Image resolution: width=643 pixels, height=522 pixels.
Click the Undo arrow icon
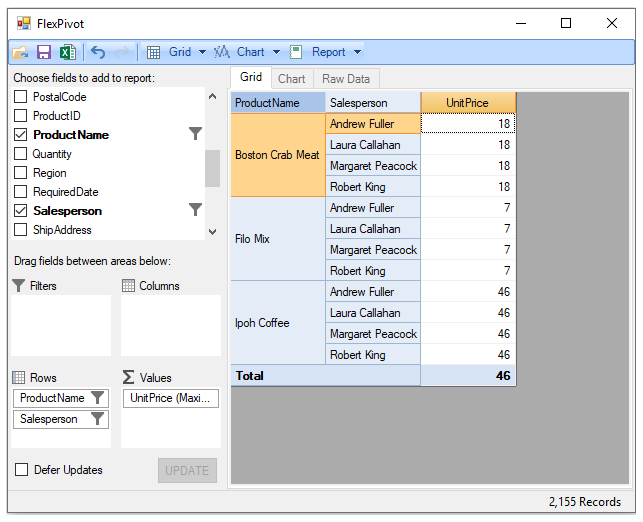(98, 52)
